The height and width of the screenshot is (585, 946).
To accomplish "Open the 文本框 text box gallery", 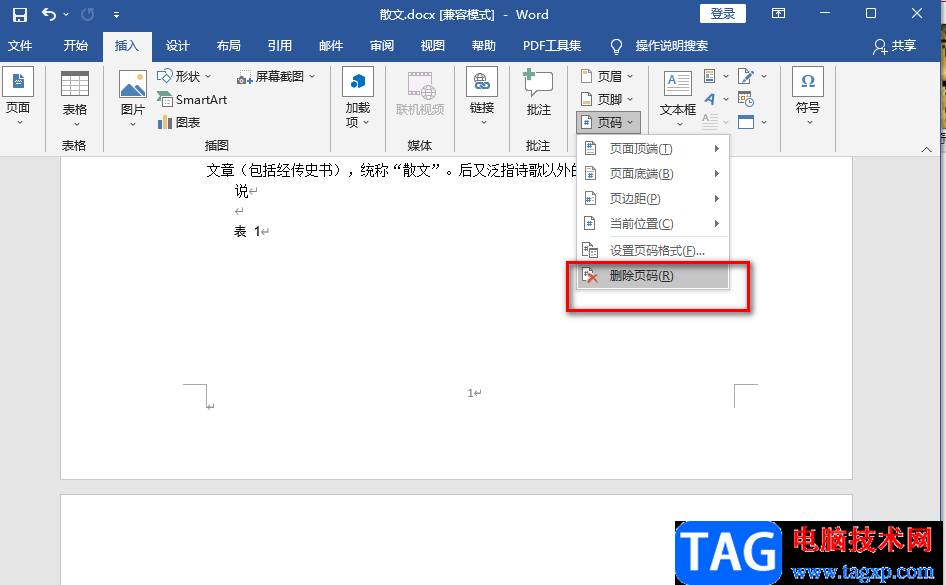I will pyautogui.click(x=678, y=99).
